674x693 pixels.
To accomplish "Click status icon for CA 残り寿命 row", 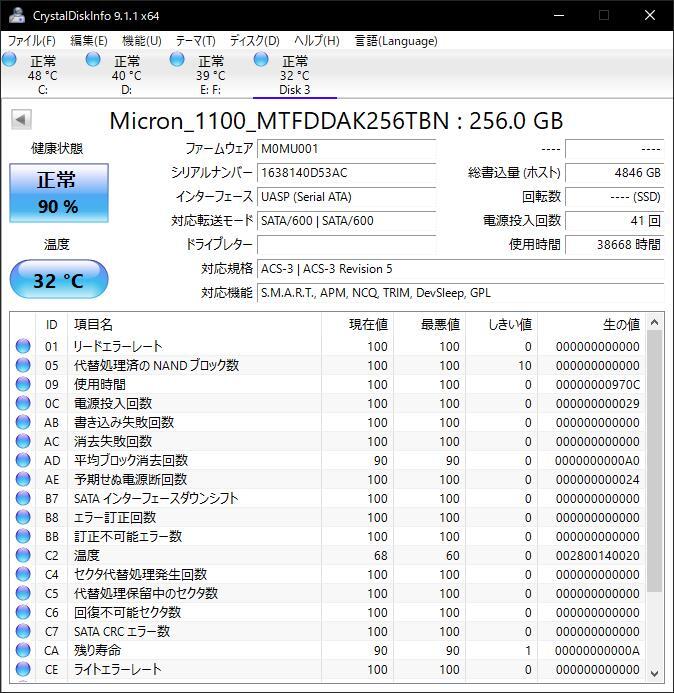I will point(23,650).
